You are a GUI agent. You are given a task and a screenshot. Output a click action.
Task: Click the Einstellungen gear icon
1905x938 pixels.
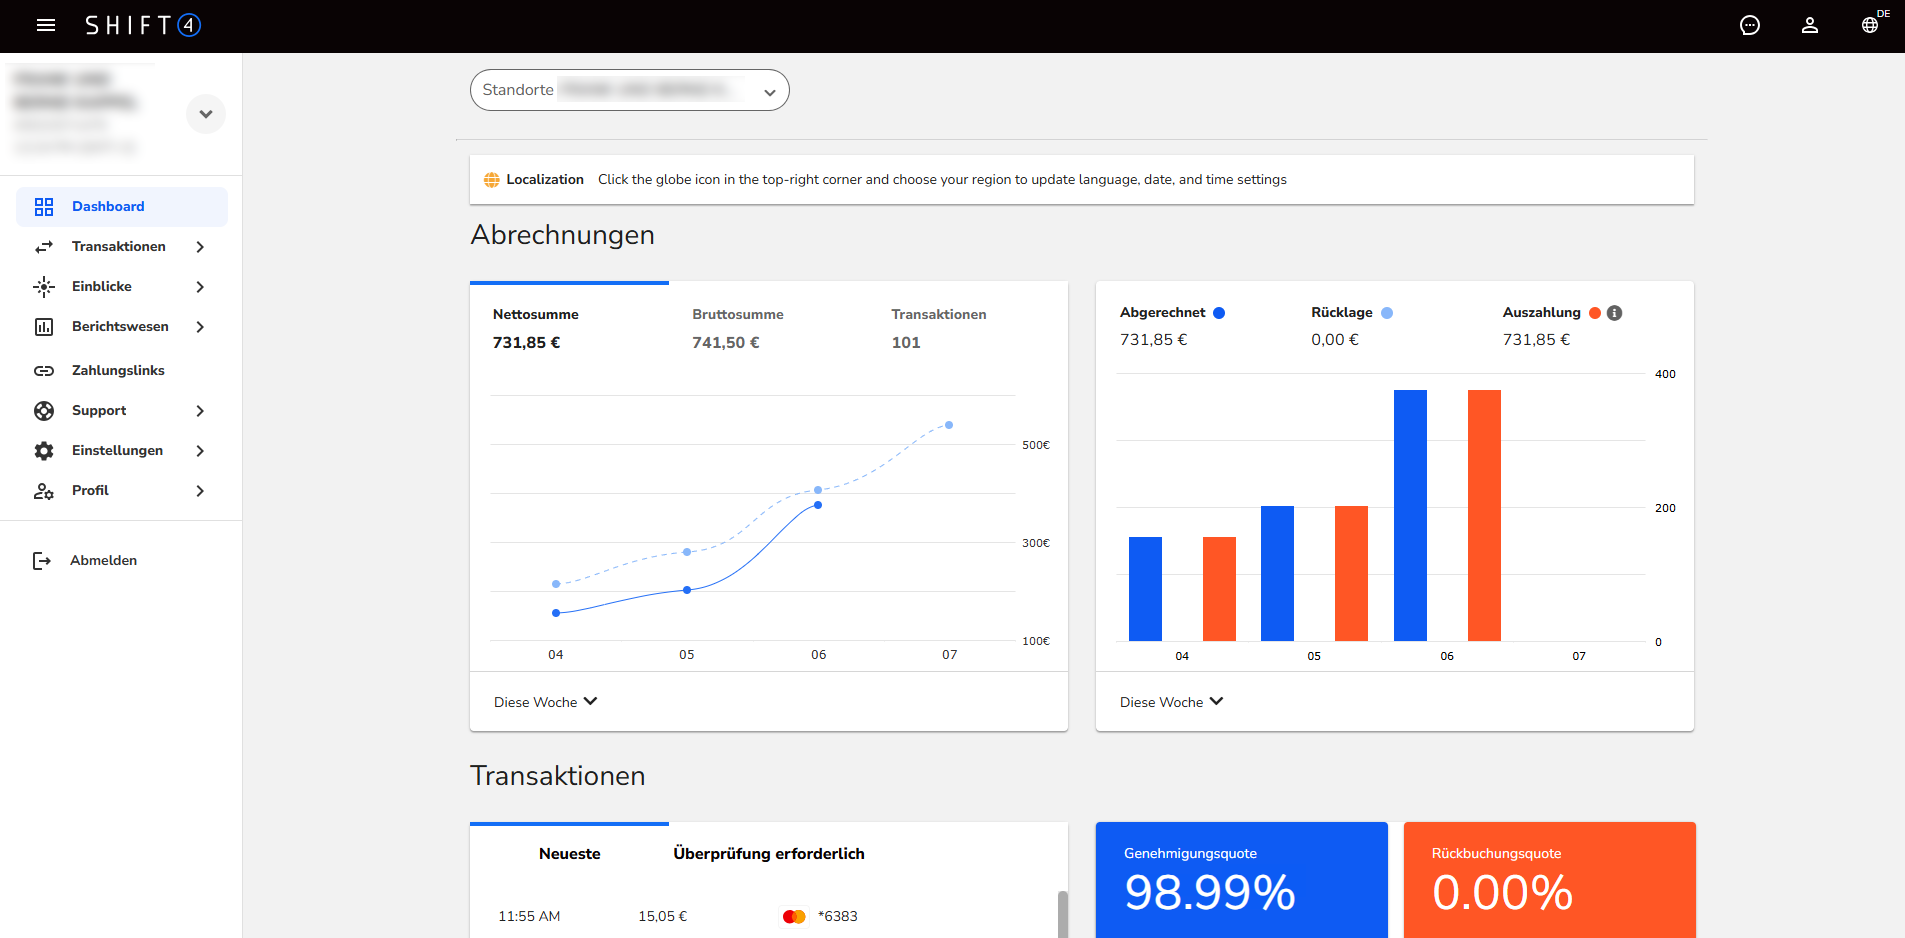44,451
